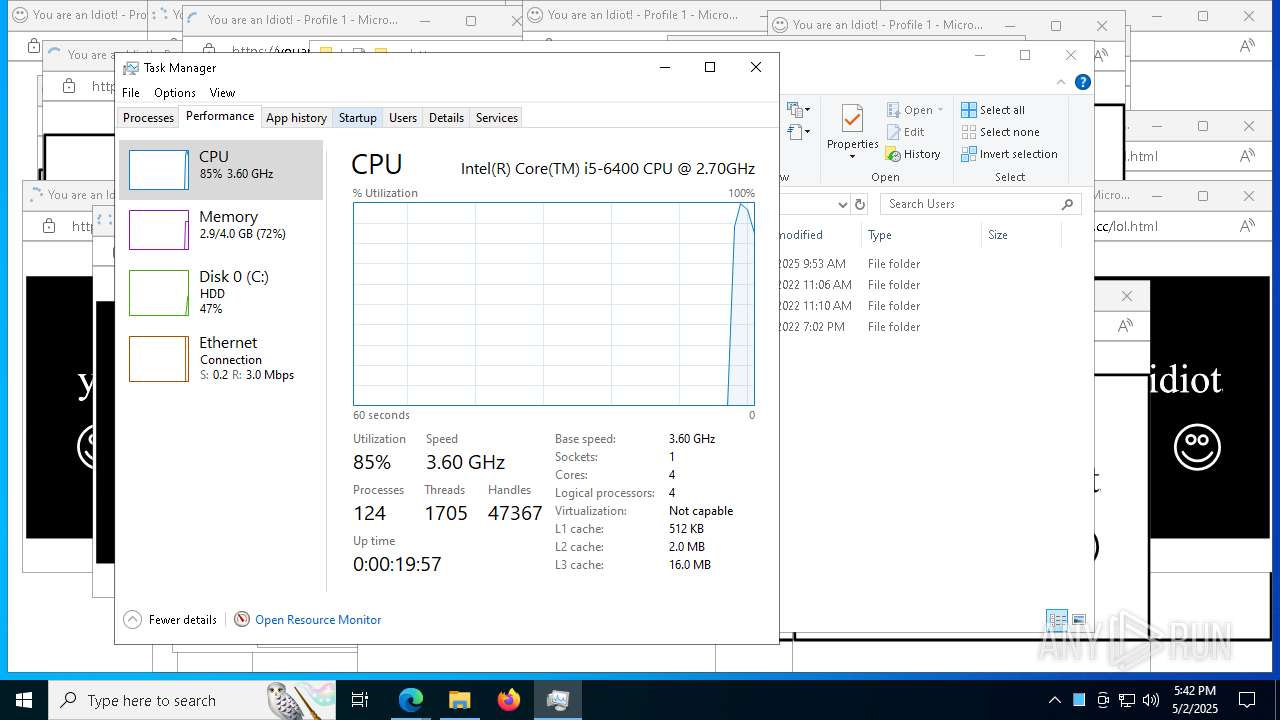Expand the Open dropdown arrow in ribbon
Viewport: 1280px width, 720px height.
(x=943, y=110)
